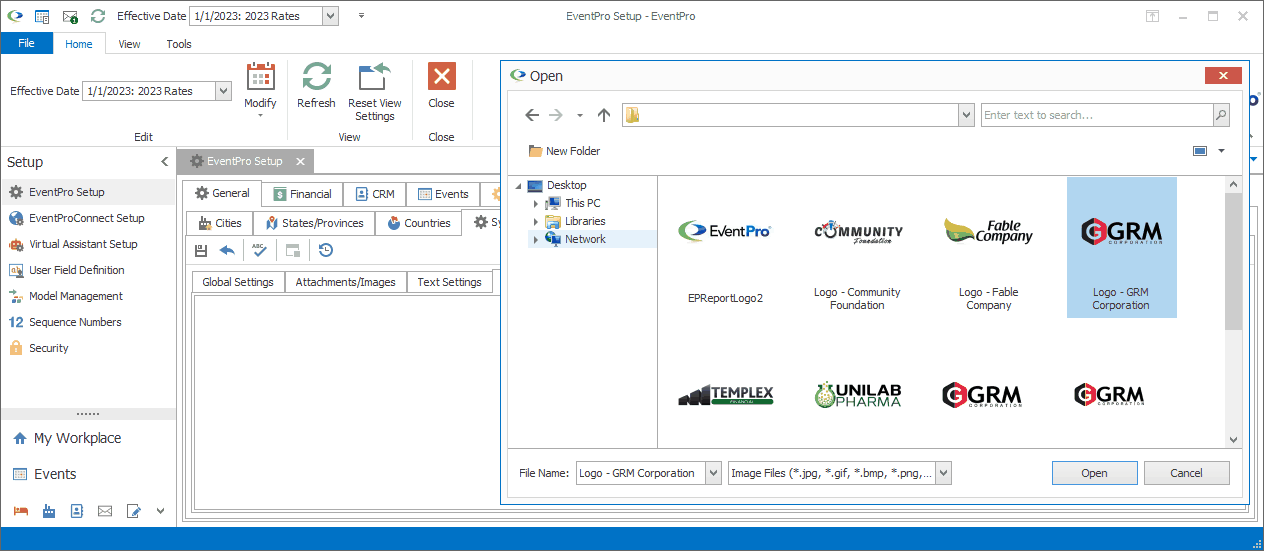Expand the This PC tree node
This screenshot has width=1264, height=551.
[536, 203]
